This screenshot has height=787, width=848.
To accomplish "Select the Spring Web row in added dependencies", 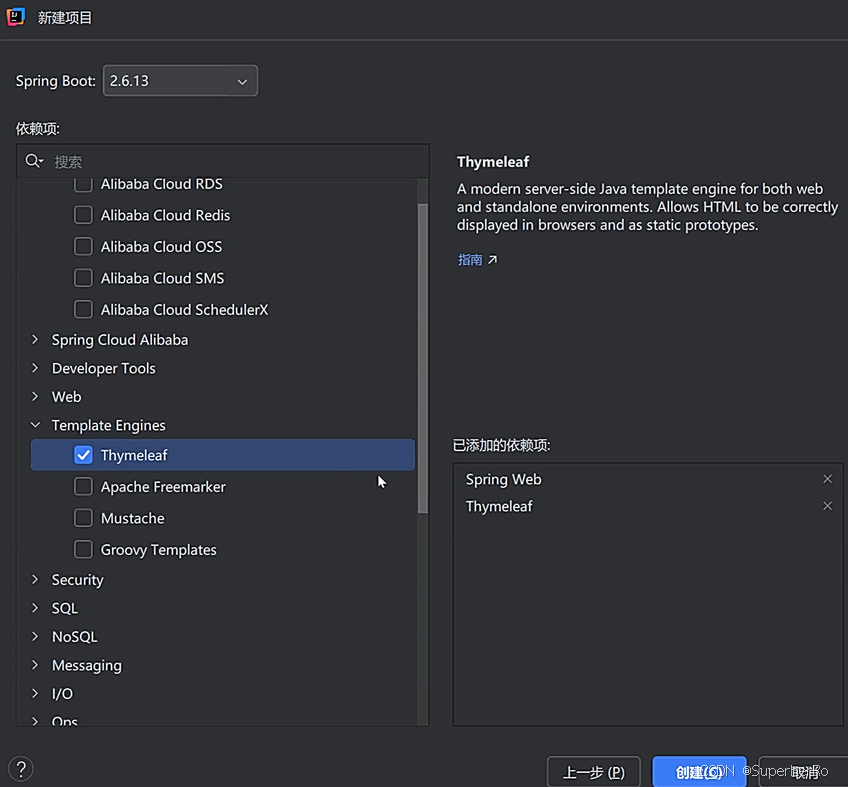I will click(x=648, y=479).
